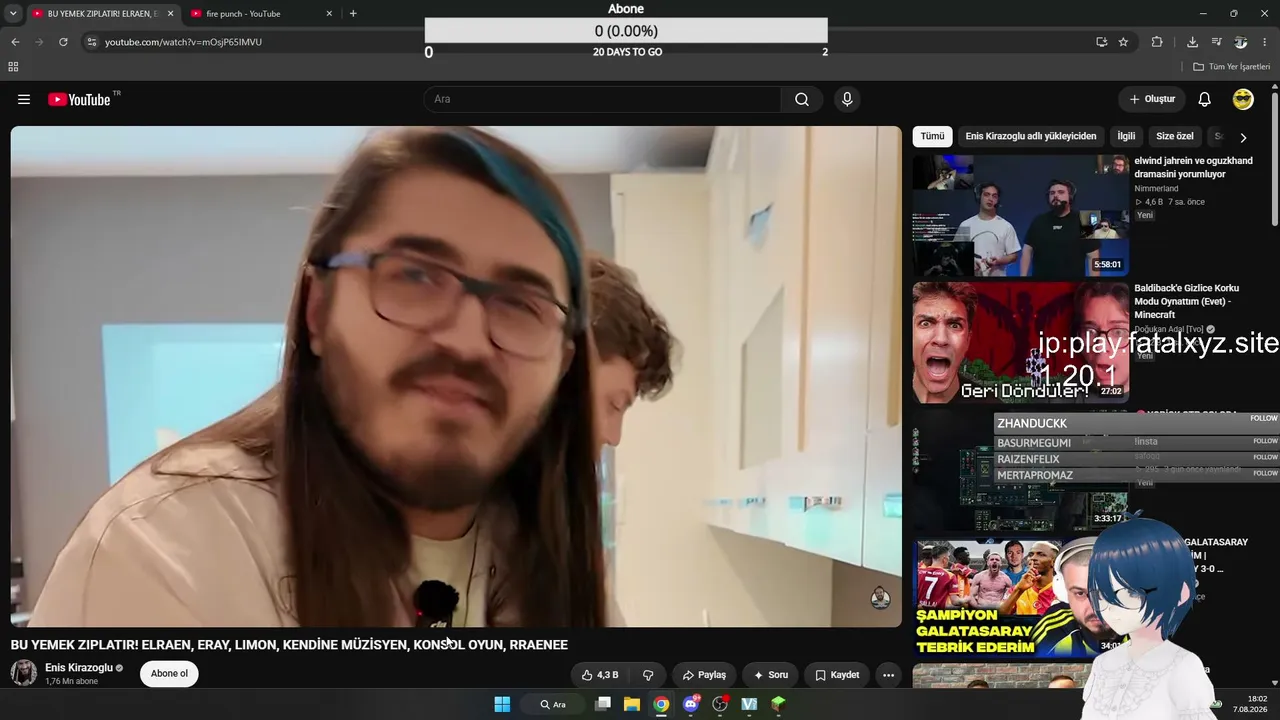
Task: Open the Minecraft grass block taskbar icon
Action: point(778,704)
